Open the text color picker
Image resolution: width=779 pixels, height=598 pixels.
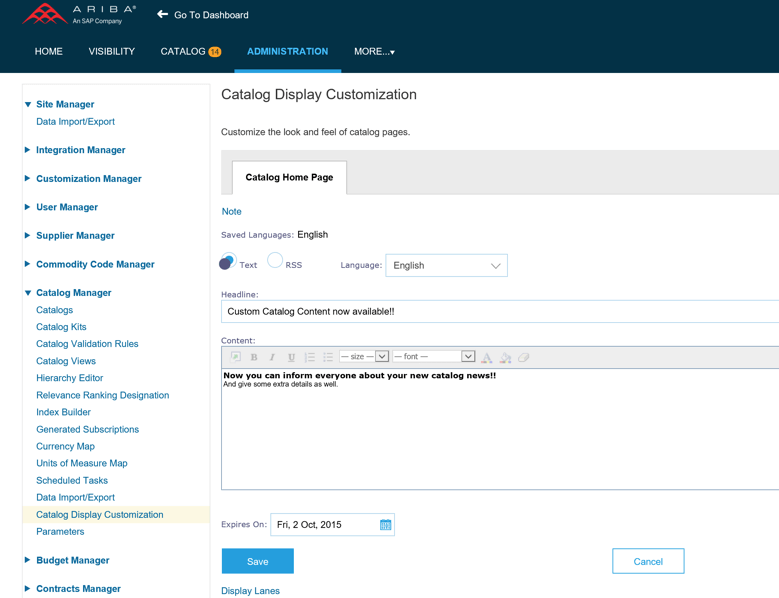[x=487, y=357]
